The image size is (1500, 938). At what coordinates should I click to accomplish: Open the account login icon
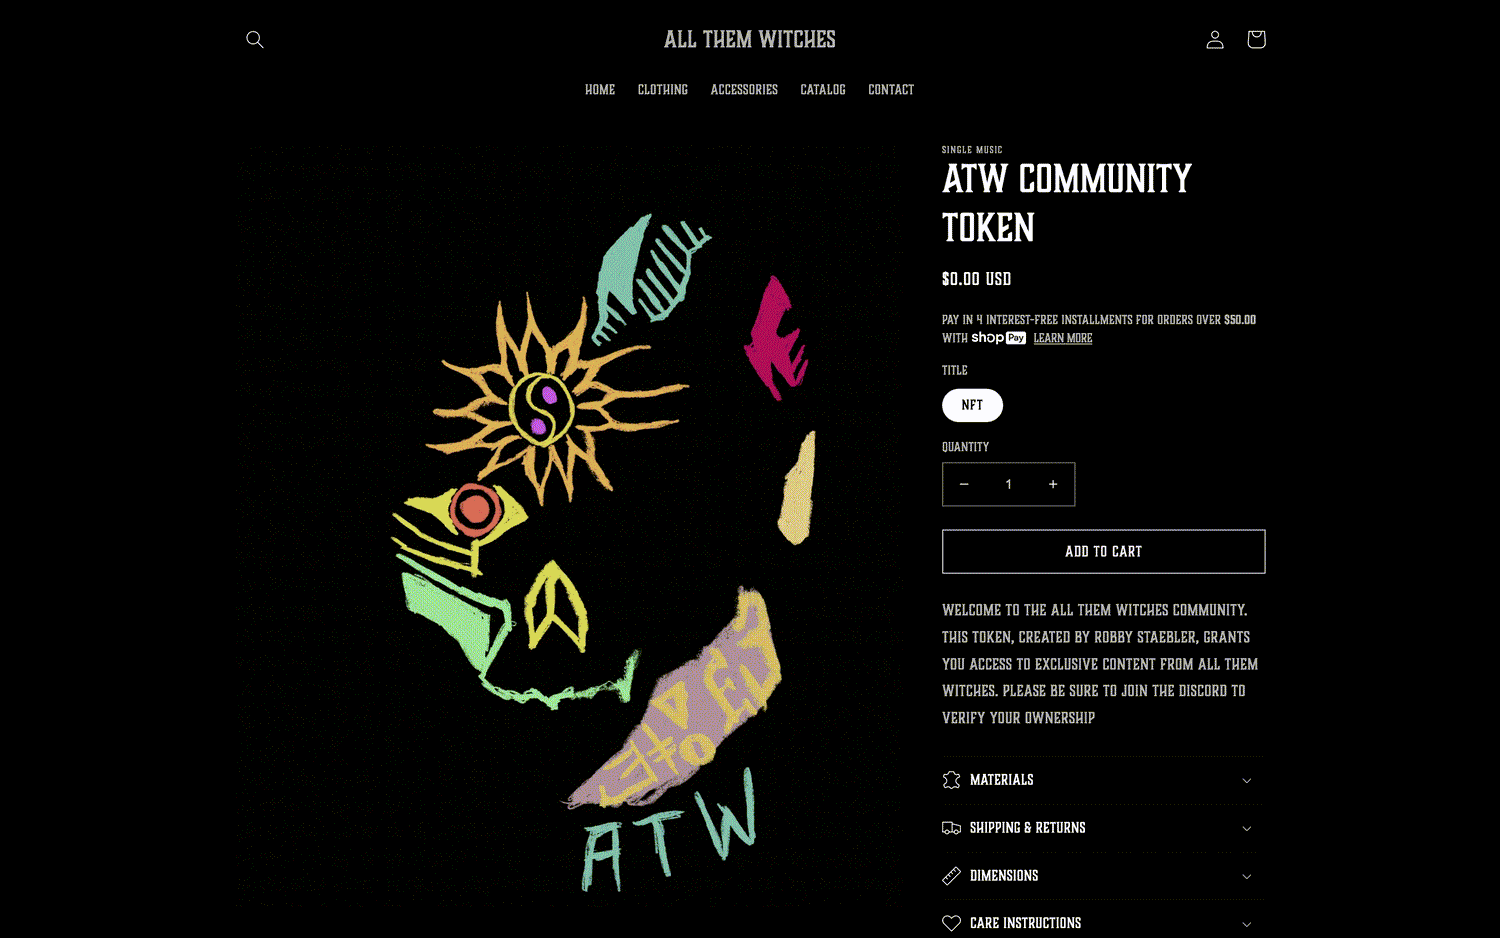click(1215, 39)
